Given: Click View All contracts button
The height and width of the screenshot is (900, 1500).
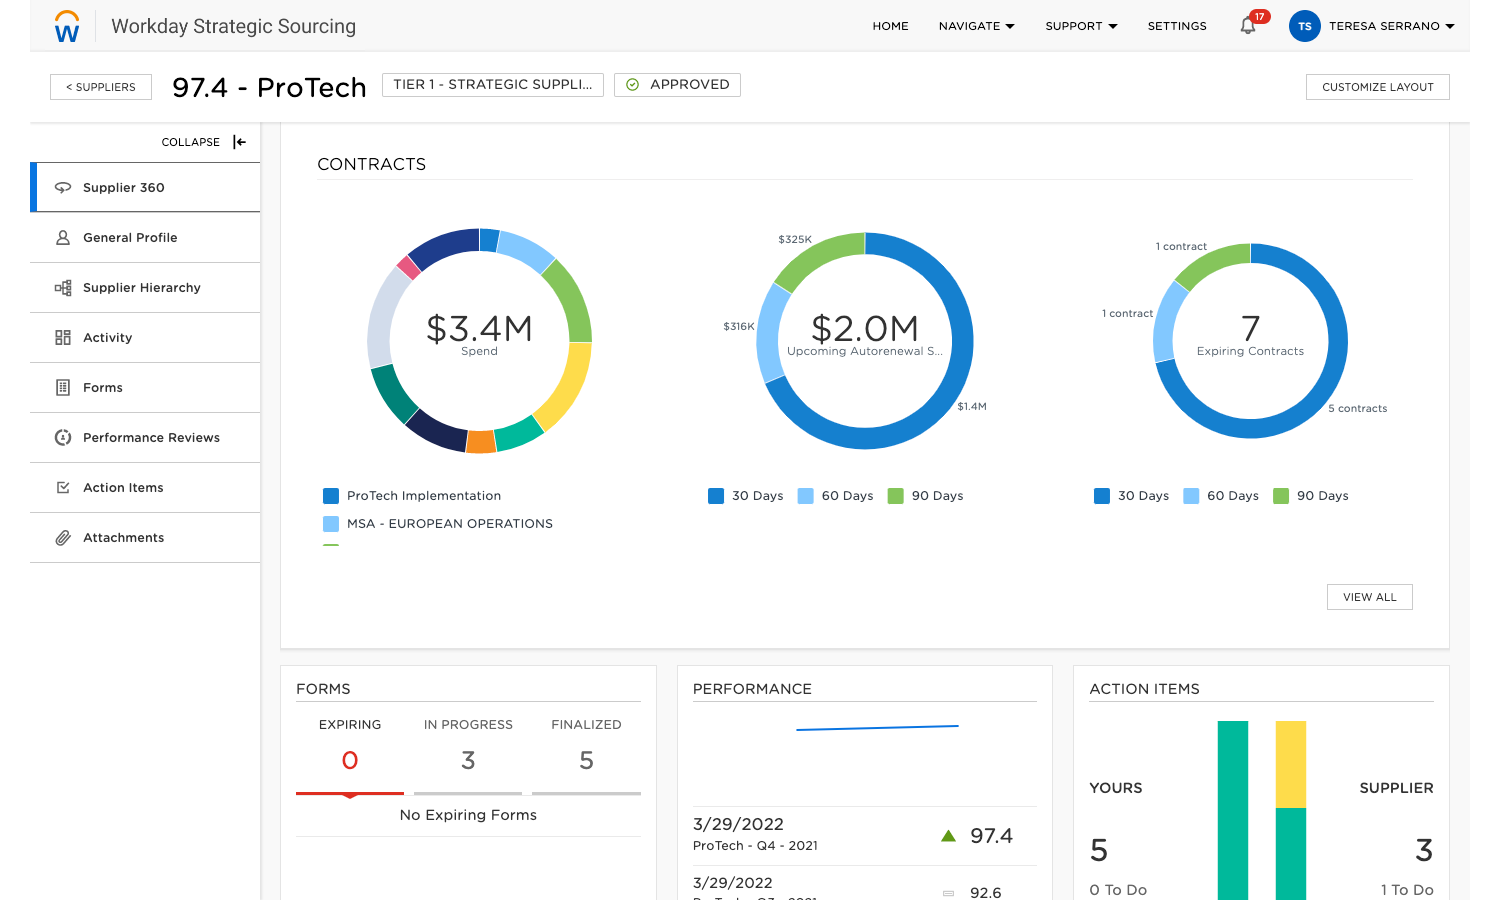Looking at the screenshot, I should click(x=1369, y=597).
